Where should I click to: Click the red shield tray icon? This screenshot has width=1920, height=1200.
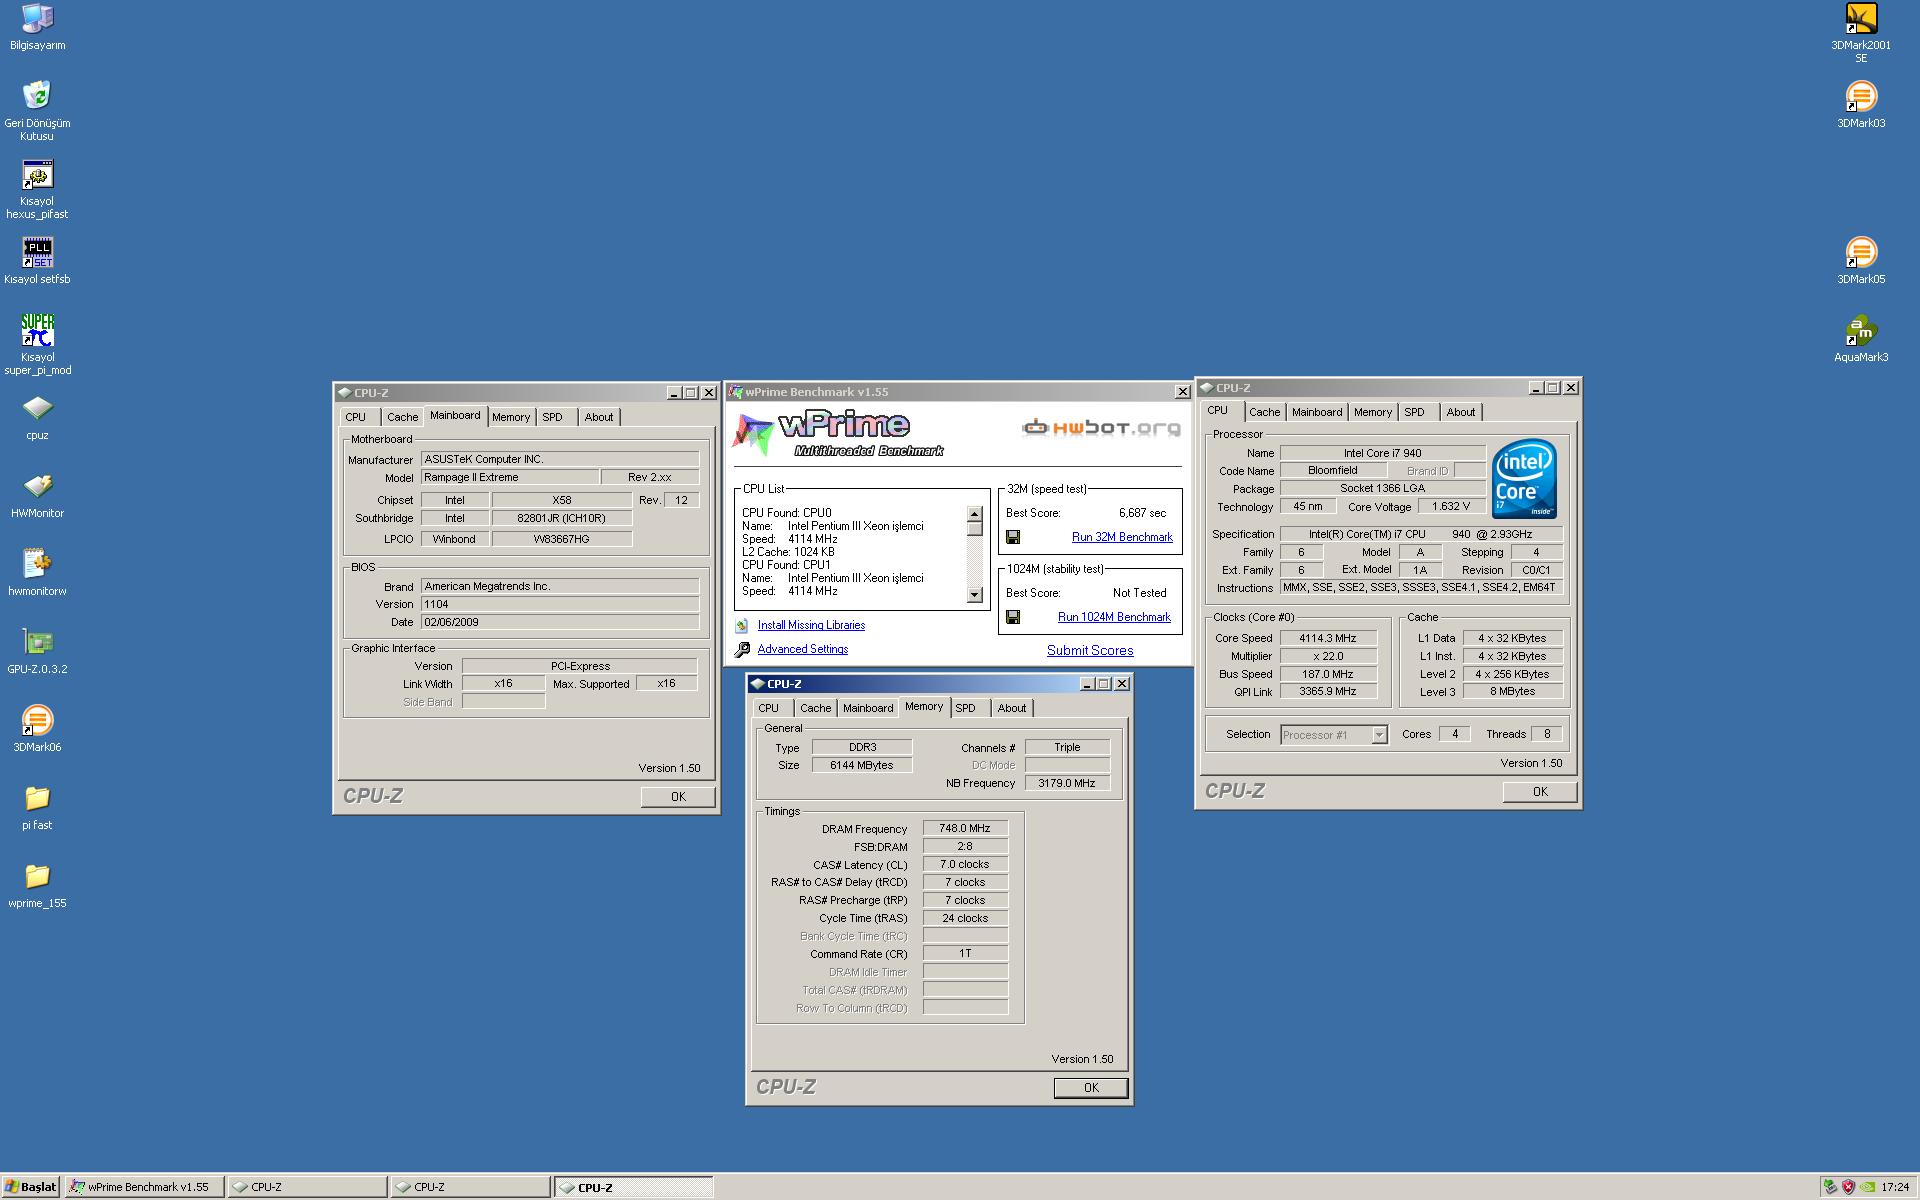1849,1187
